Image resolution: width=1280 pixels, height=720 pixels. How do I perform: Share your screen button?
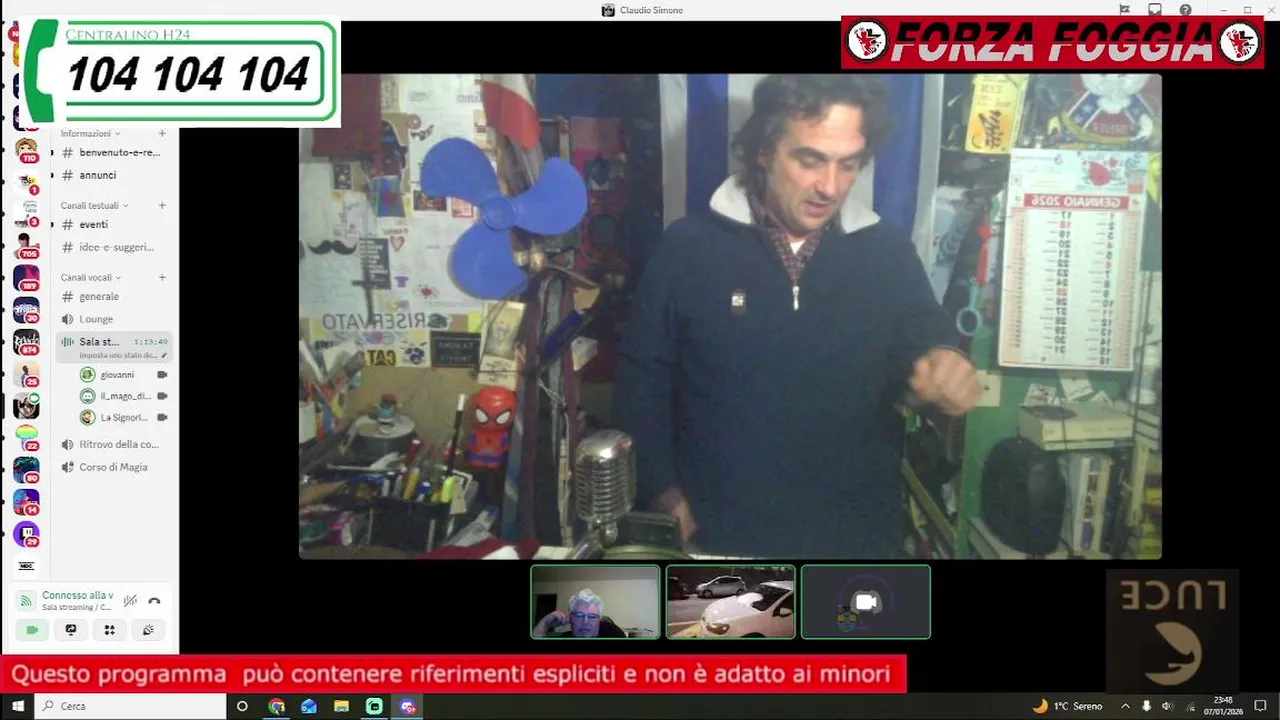(x=70, y=630)
